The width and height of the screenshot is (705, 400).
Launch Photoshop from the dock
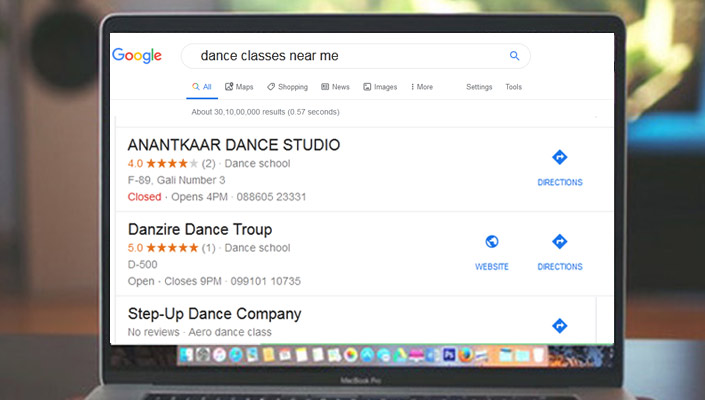coord(449,355)
